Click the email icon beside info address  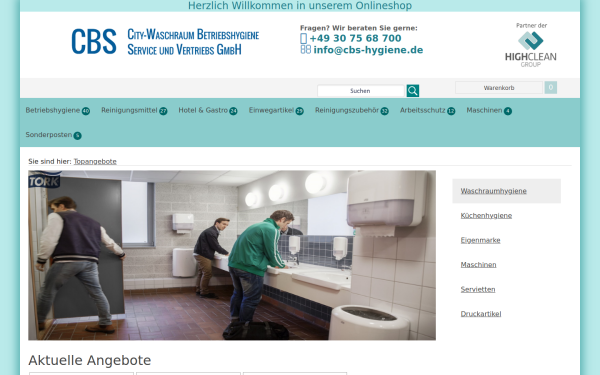[305, 50]
